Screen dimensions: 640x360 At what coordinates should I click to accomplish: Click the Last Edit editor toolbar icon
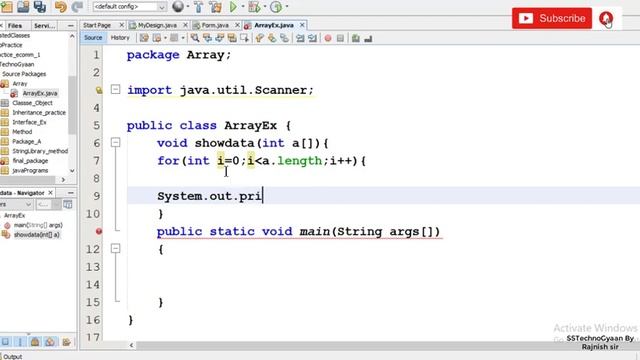point(144,38)
